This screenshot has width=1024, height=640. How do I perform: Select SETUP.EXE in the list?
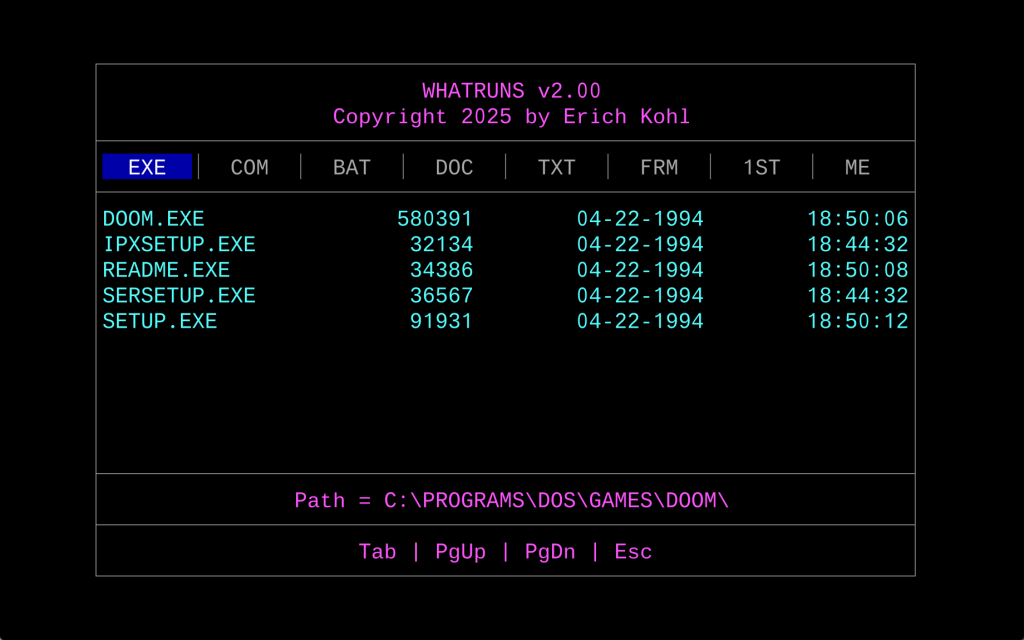tap(160, 322)
